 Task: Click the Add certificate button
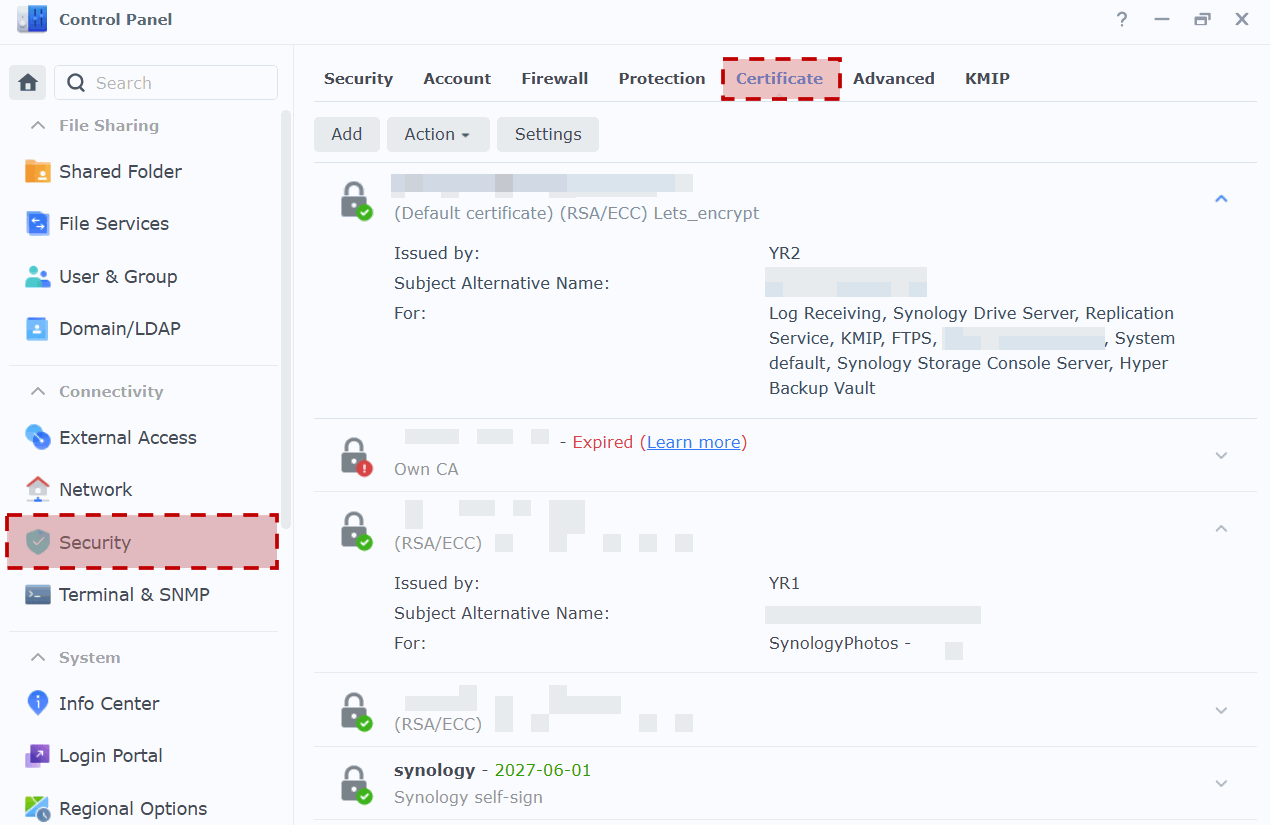[347, 134]
